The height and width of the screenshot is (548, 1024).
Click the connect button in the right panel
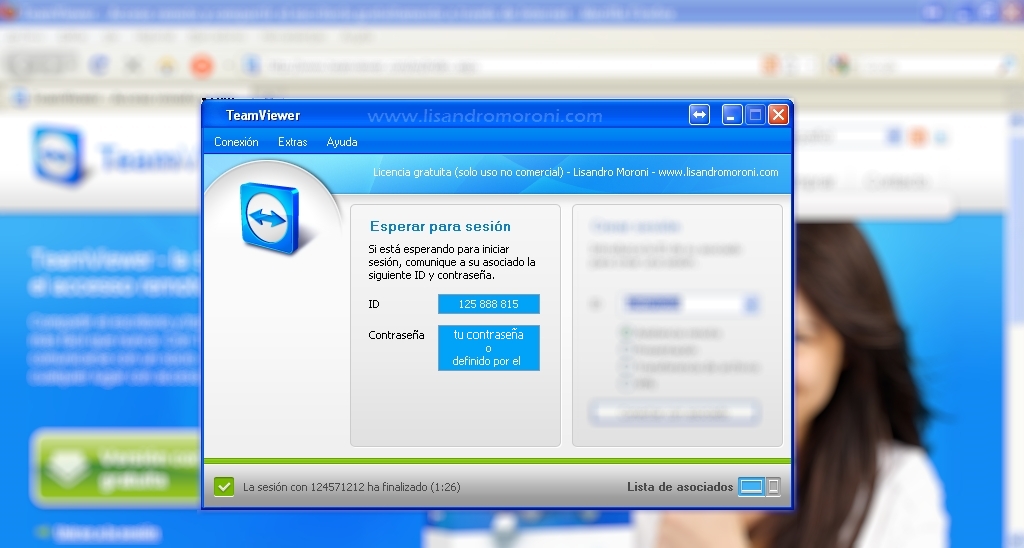[675, 413]
